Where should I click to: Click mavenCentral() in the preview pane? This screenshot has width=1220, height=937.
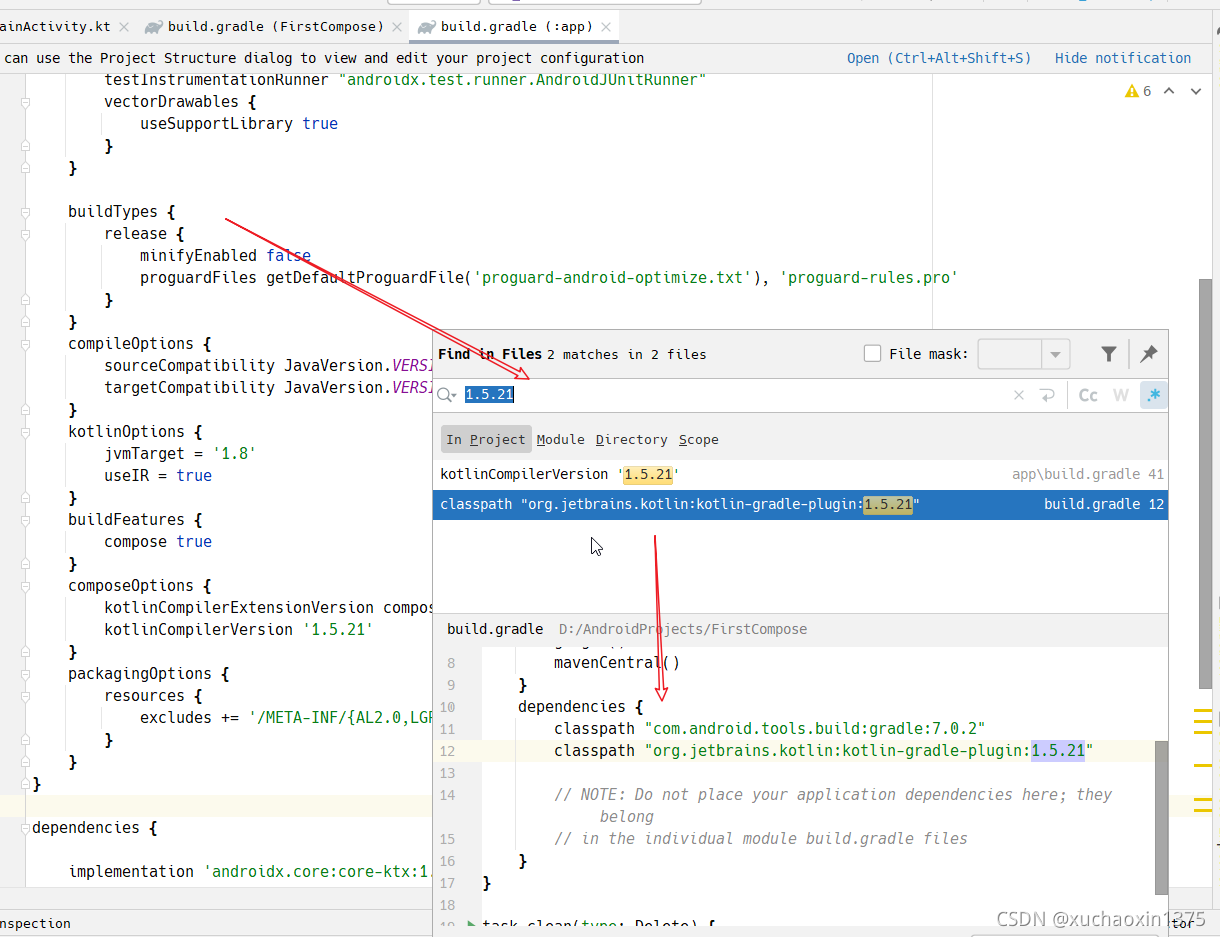[617, 662]
